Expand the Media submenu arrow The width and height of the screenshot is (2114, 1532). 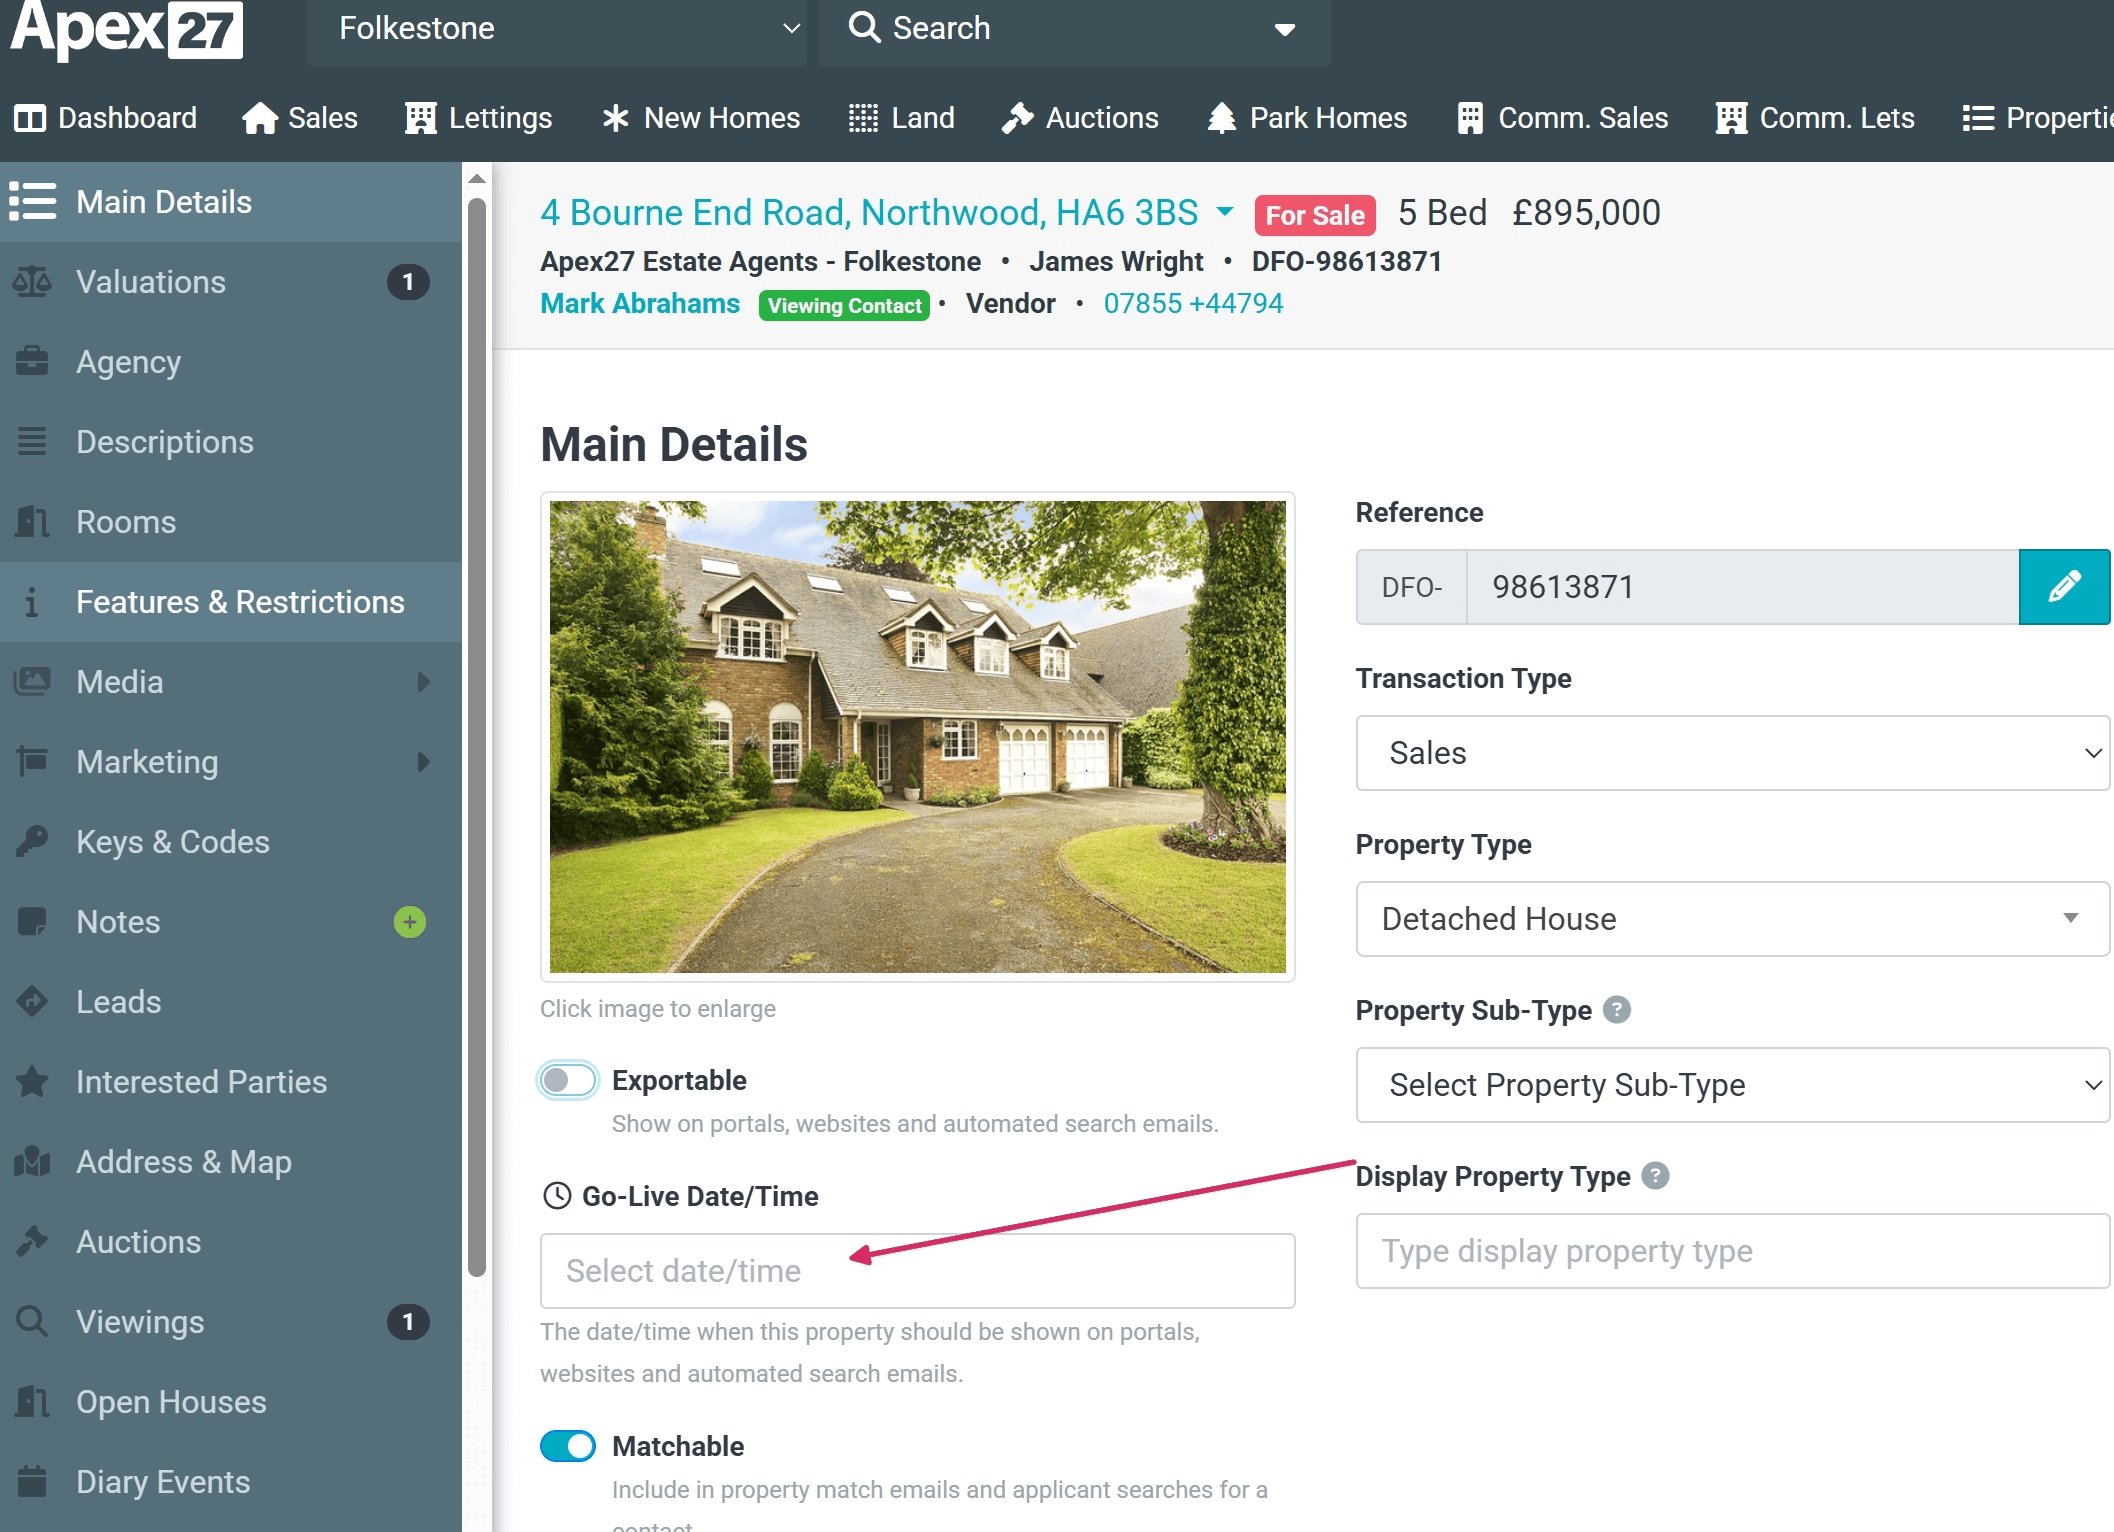tap(423, 682)
